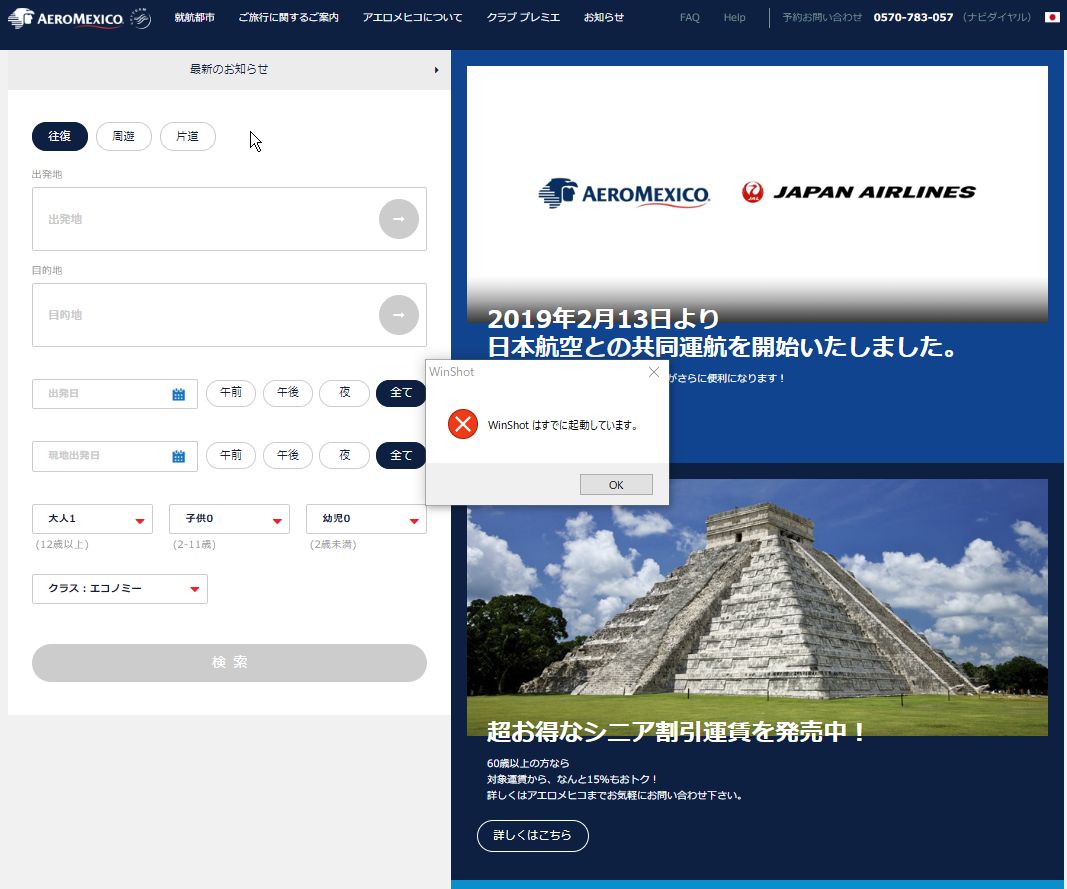Click the Japan Airlines logo in banner
Screen dimensions: 1067x889
point(858,192)
